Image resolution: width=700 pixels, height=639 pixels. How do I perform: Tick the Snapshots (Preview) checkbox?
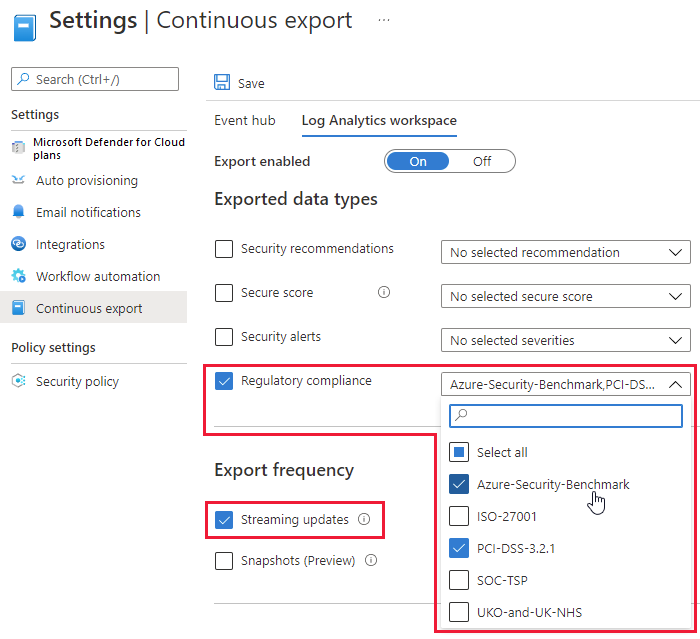(224, 561)
